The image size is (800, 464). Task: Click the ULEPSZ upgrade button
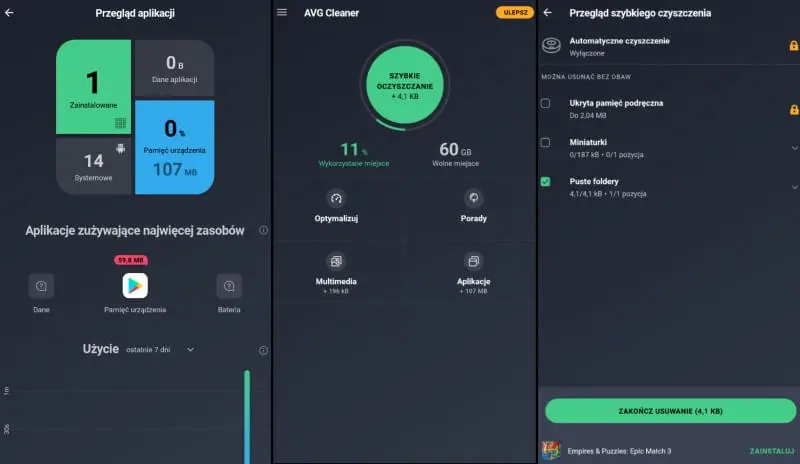pyautogui.click(x=514, y=12)
